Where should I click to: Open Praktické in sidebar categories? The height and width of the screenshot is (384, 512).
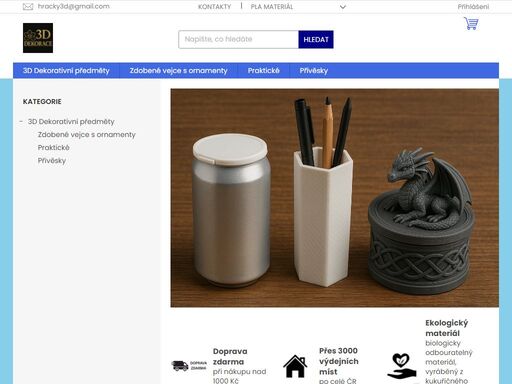(54, 148)
